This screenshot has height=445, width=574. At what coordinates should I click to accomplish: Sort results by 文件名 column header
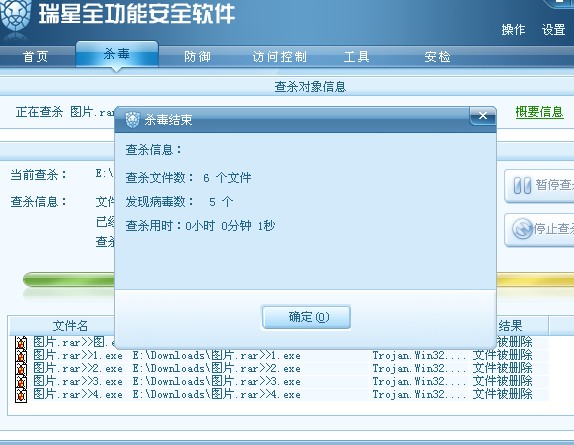[70, 325]
